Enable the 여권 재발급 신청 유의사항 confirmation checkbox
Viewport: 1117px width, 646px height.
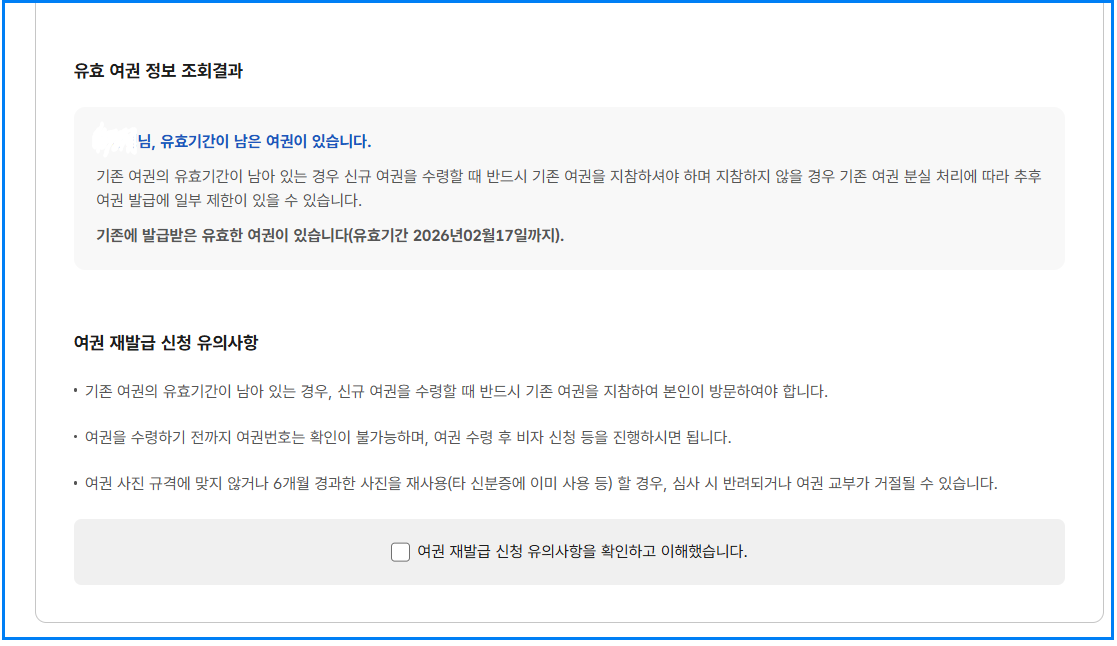coord(399,552)
